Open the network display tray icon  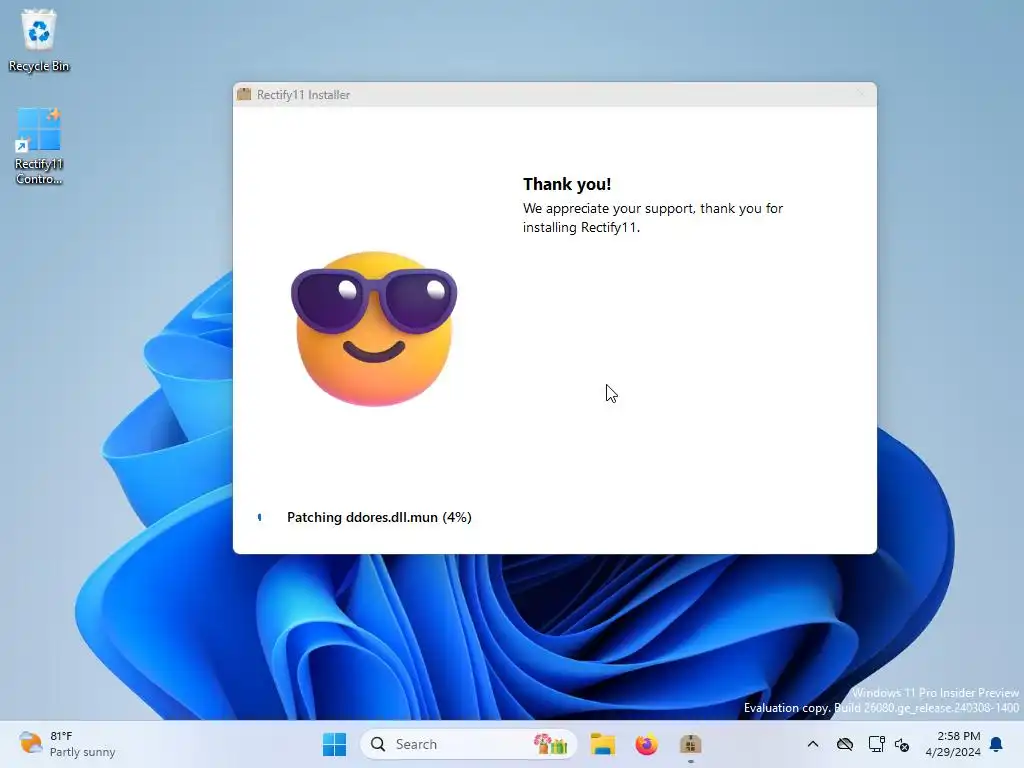876,744
